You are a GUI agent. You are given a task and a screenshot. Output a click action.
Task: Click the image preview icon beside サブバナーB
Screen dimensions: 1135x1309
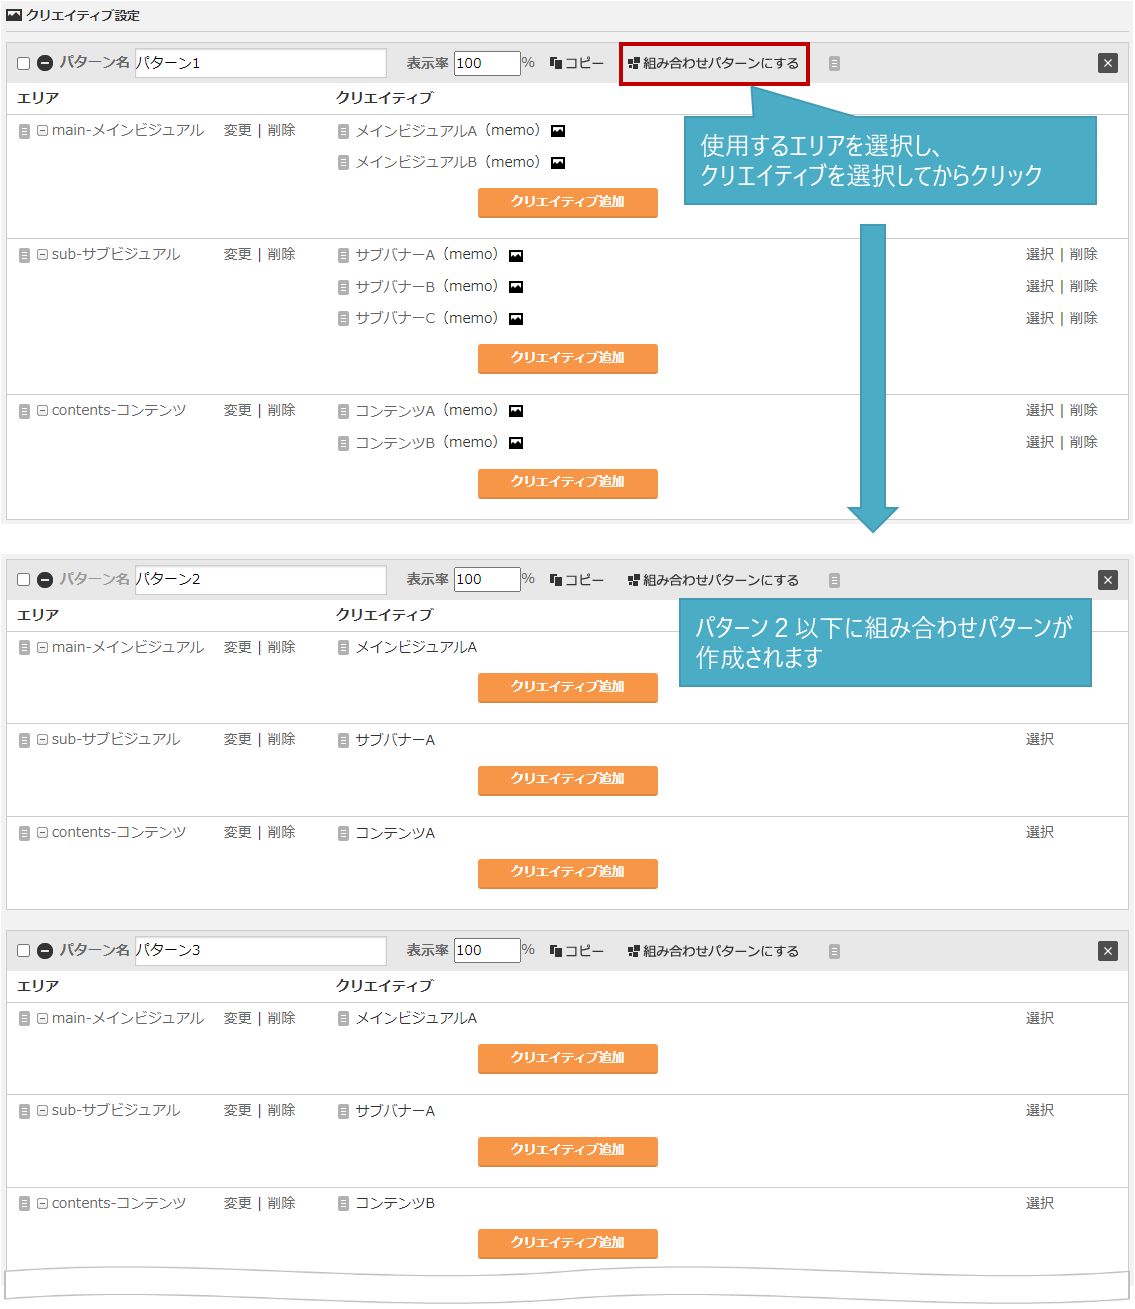(516, 287)
